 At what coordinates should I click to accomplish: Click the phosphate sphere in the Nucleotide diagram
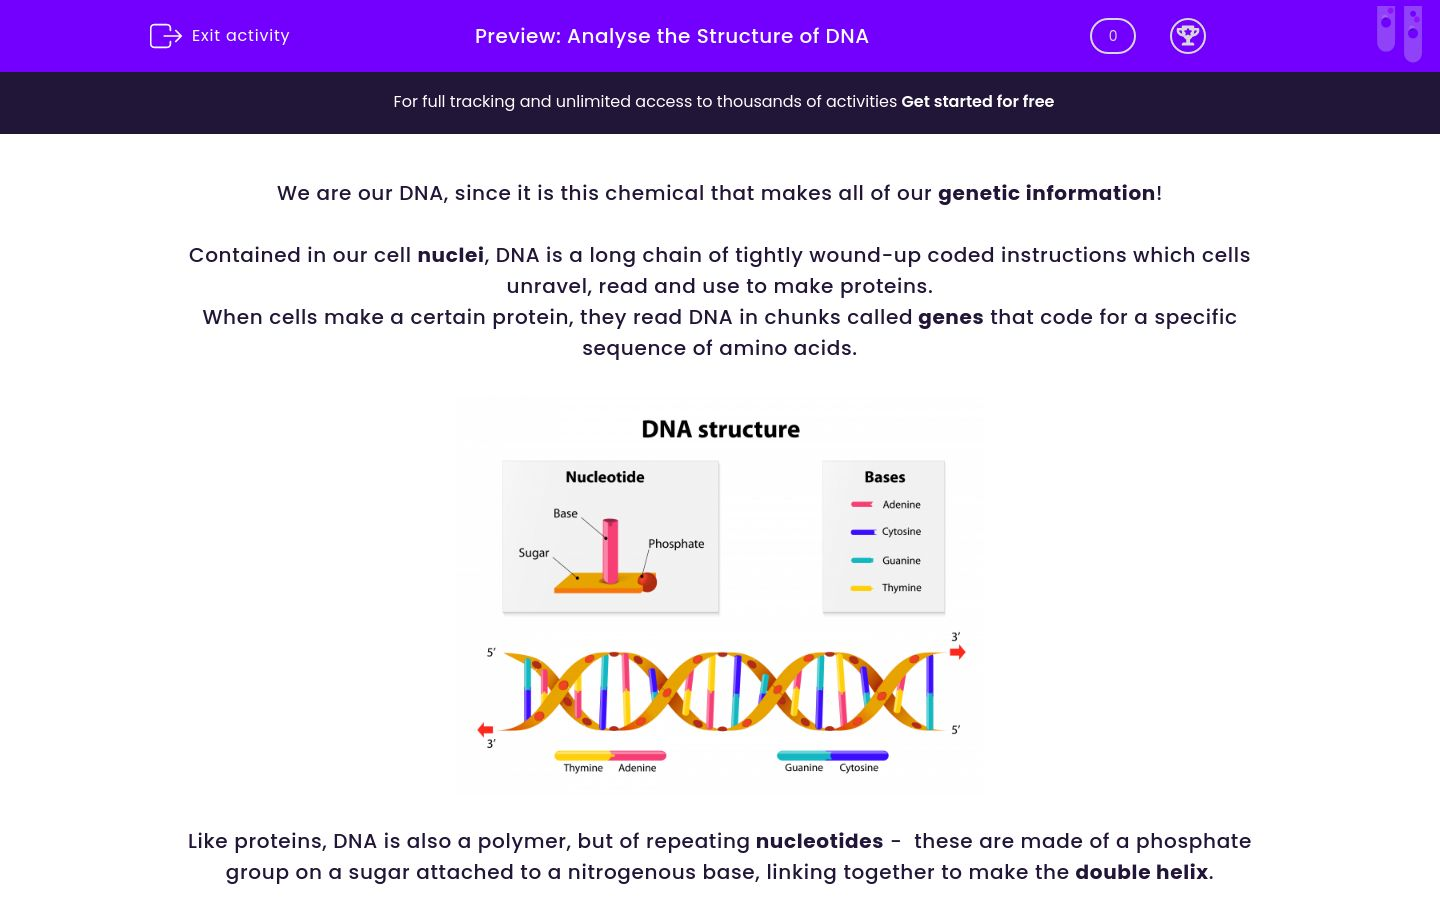(648, 583)
